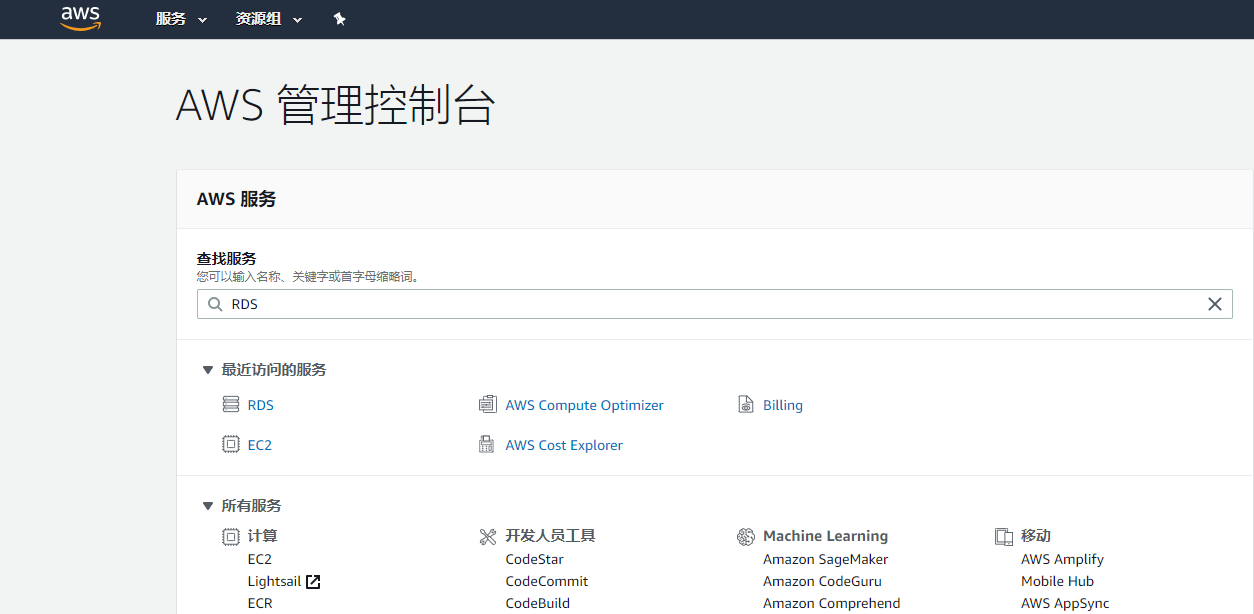Click the Billing document icon
This screenshot has width=1254, height=614.
pyautogui.click(x=745, y=405)
